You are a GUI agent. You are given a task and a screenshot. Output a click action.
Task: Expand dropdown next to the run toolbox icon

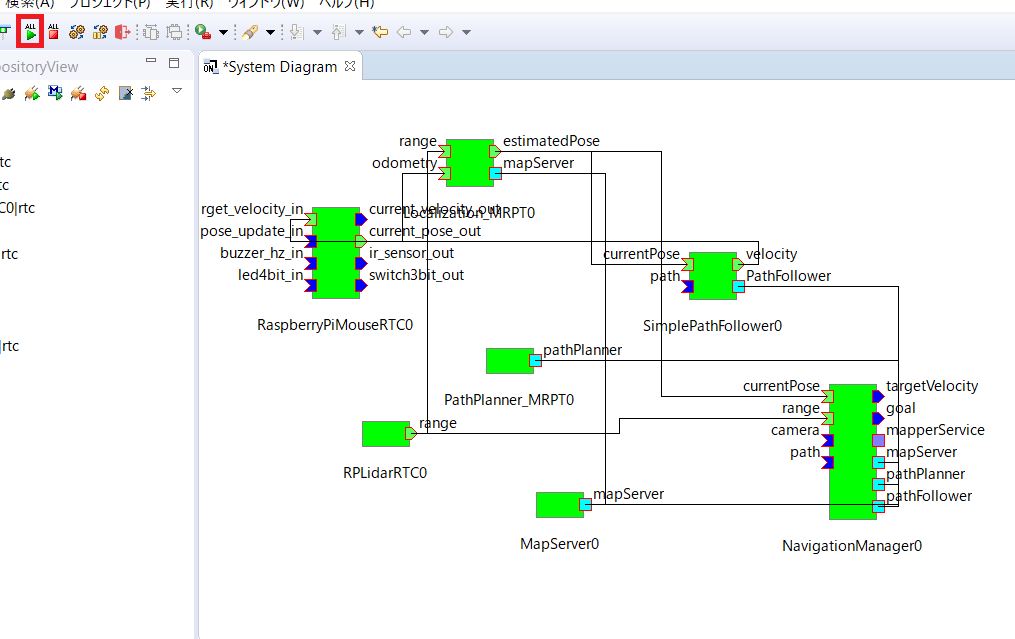coord(223,32)
